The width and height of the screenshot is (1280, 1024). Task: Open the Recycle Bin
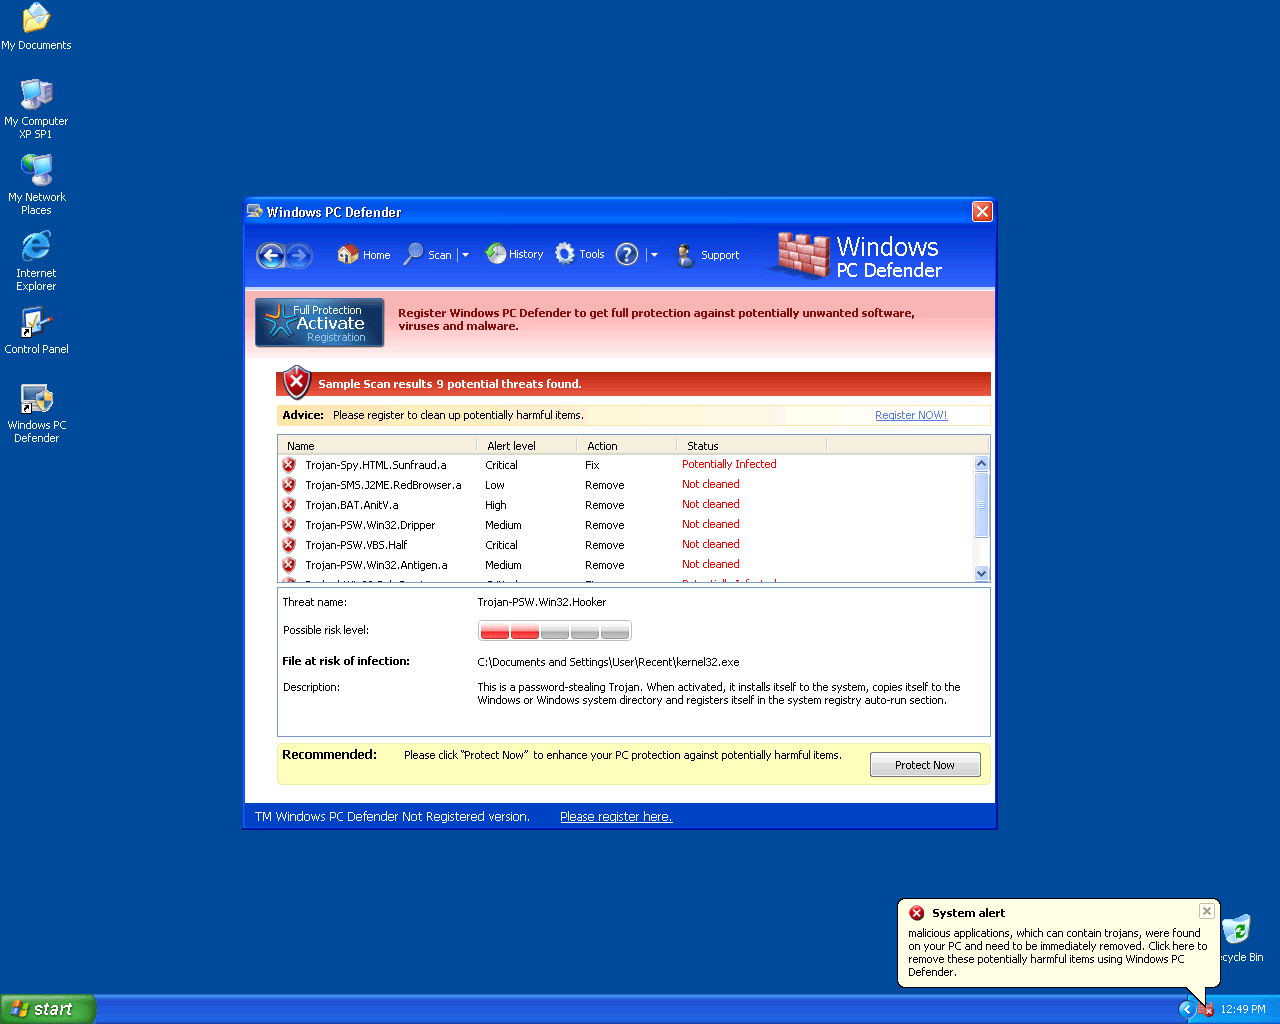1238,931
